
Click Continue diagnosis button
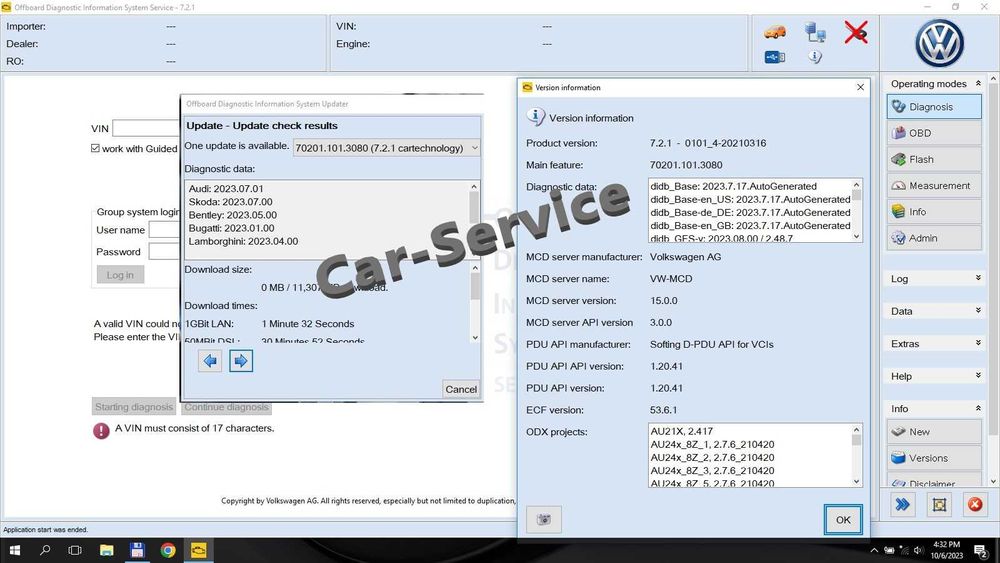pyautogui.click(x=226, y=407)
